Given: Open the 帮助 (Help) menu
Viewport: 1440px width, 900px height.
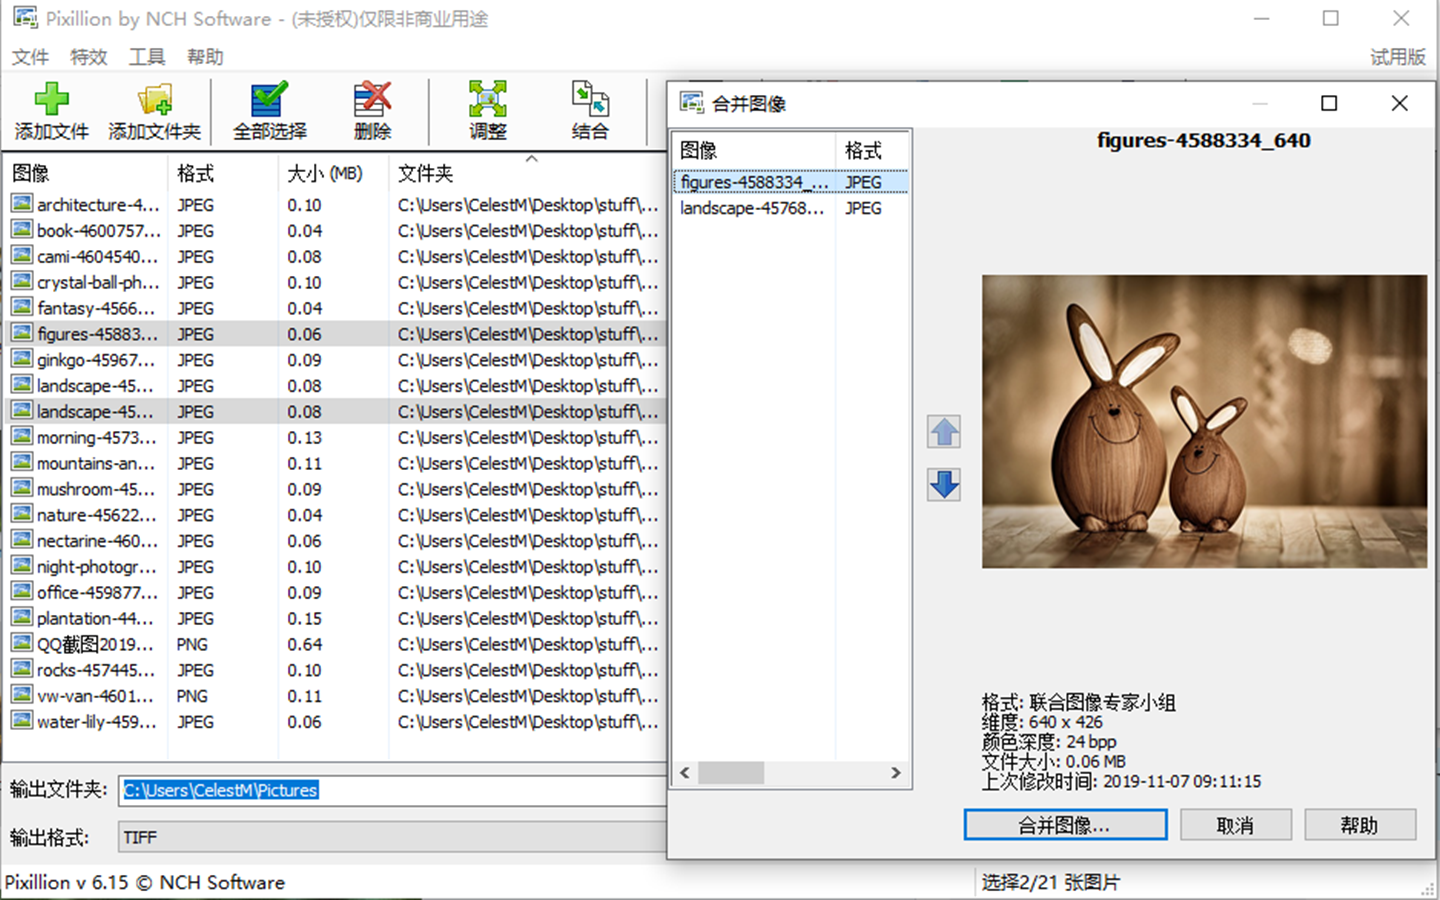Looking at the screenshot, I should pos(204,57).
